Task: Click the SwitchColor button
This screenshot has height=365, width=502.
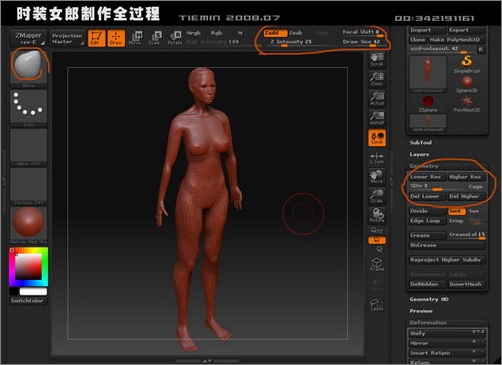Action: tap(28, 301)
